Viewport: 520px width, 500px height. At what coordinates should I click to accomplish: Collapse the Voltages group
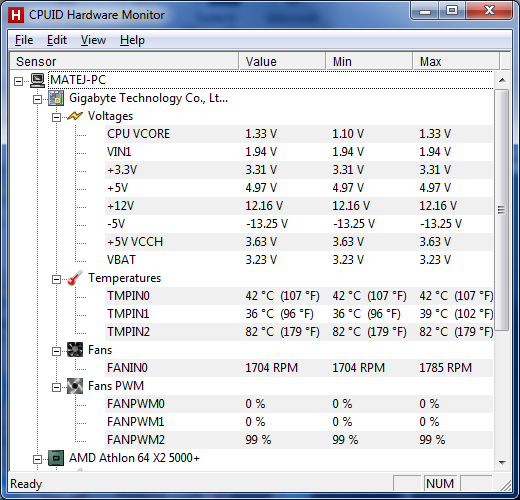point(56,117)
